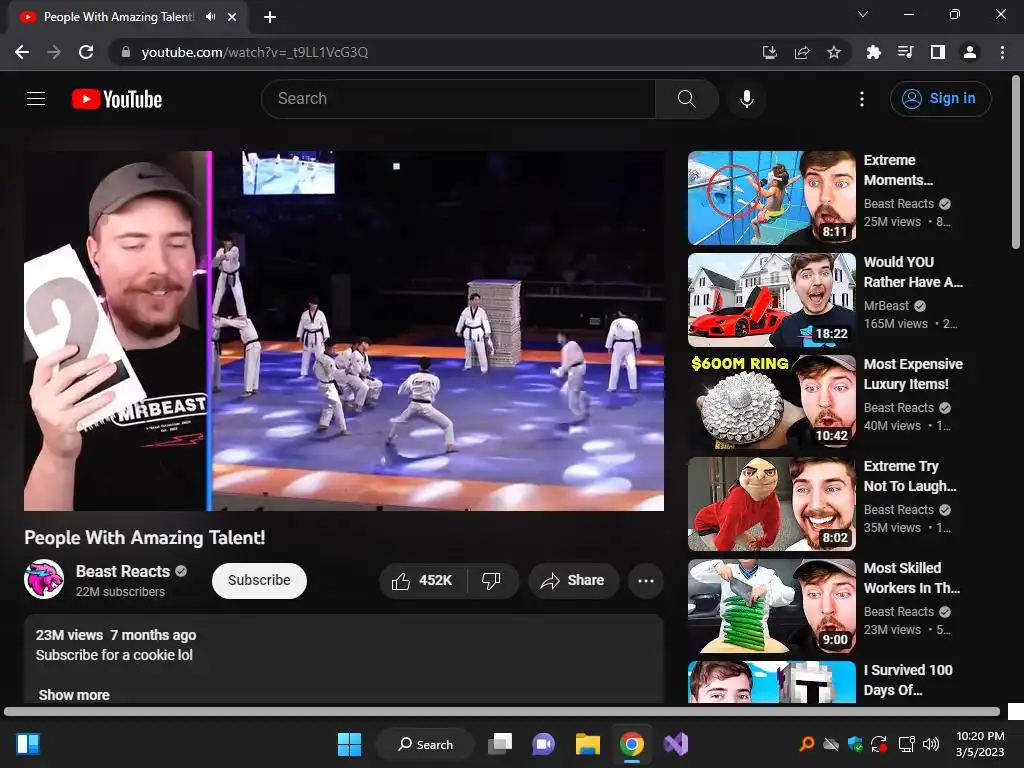Go forward in browser
The height and width of the screenshot is (768, 1024).
click(54, 52)
